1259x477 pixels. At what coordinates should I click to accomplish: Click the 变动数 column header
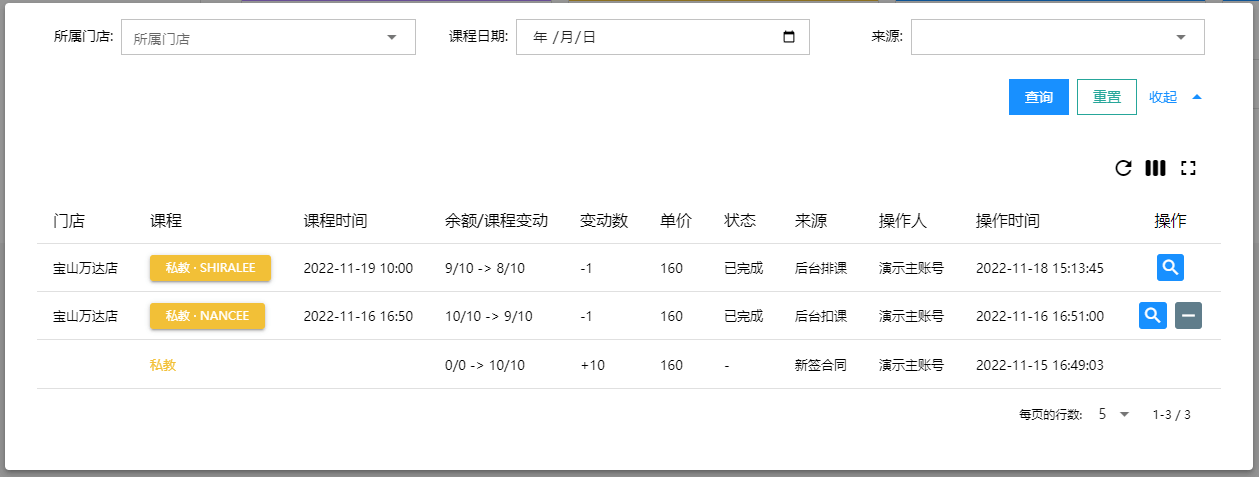click(603, 221)
